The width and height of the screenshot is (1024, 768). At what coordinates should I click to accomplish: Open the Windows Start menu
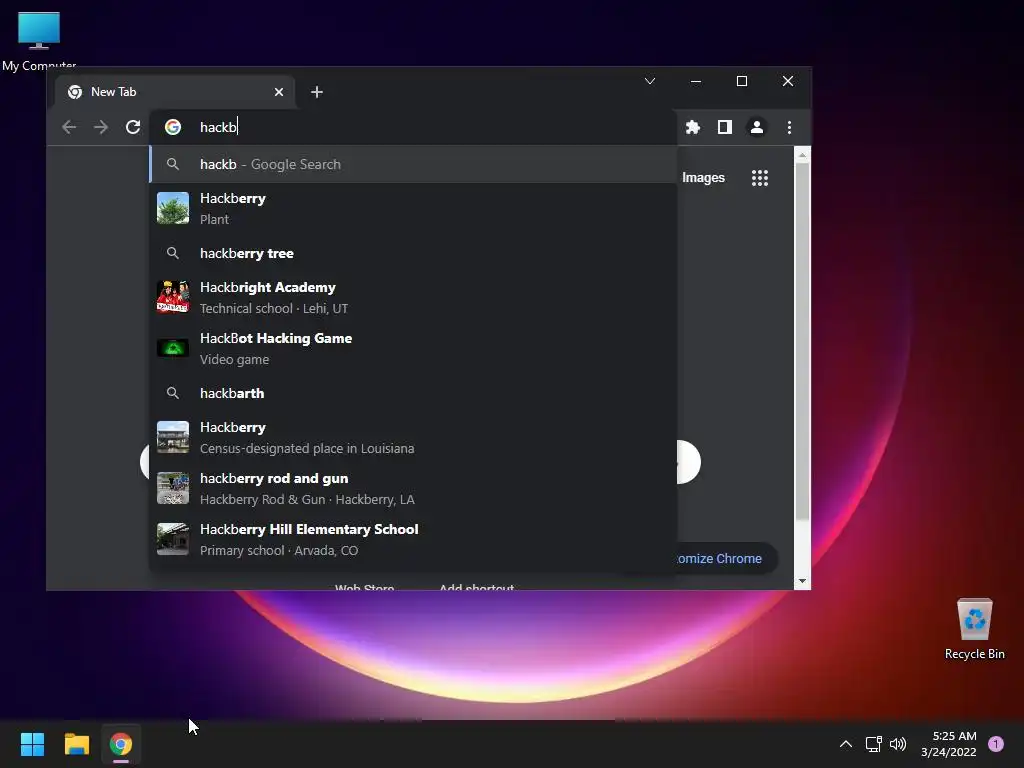[x=32, y=744]
